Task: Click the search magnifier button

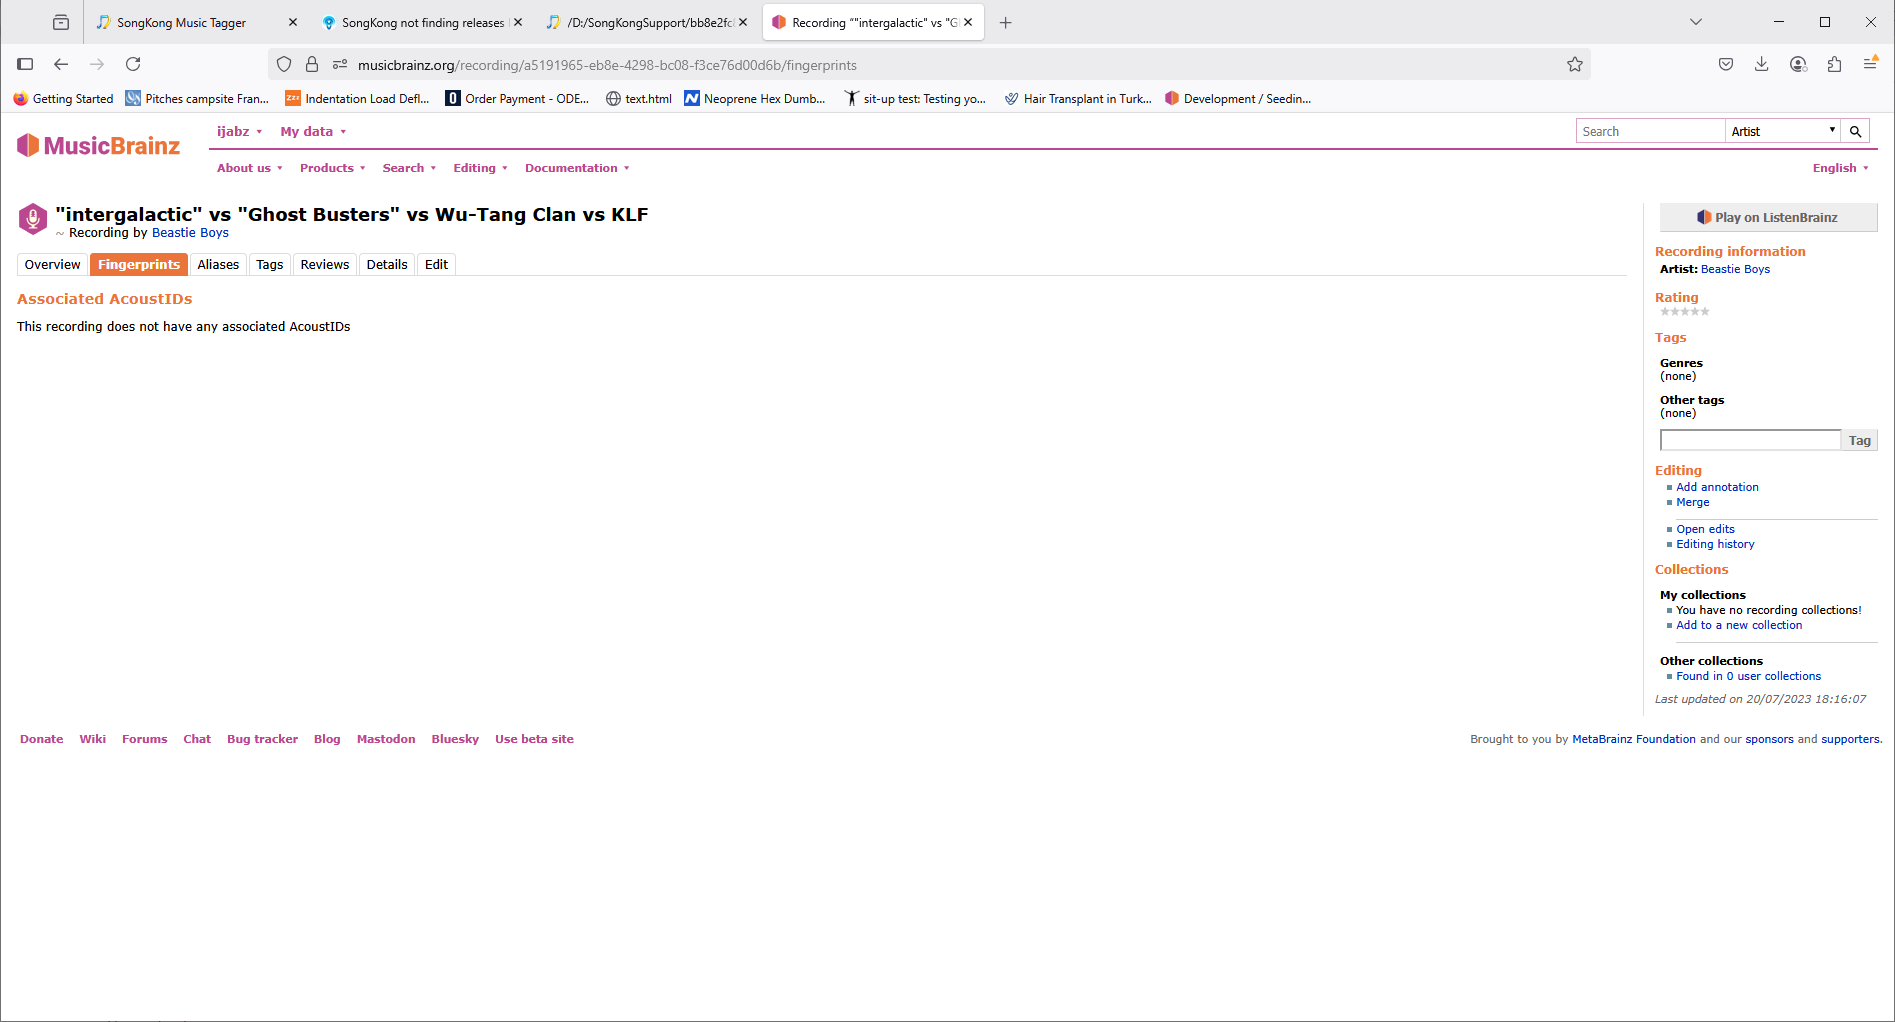Action: coord(1855,131)
